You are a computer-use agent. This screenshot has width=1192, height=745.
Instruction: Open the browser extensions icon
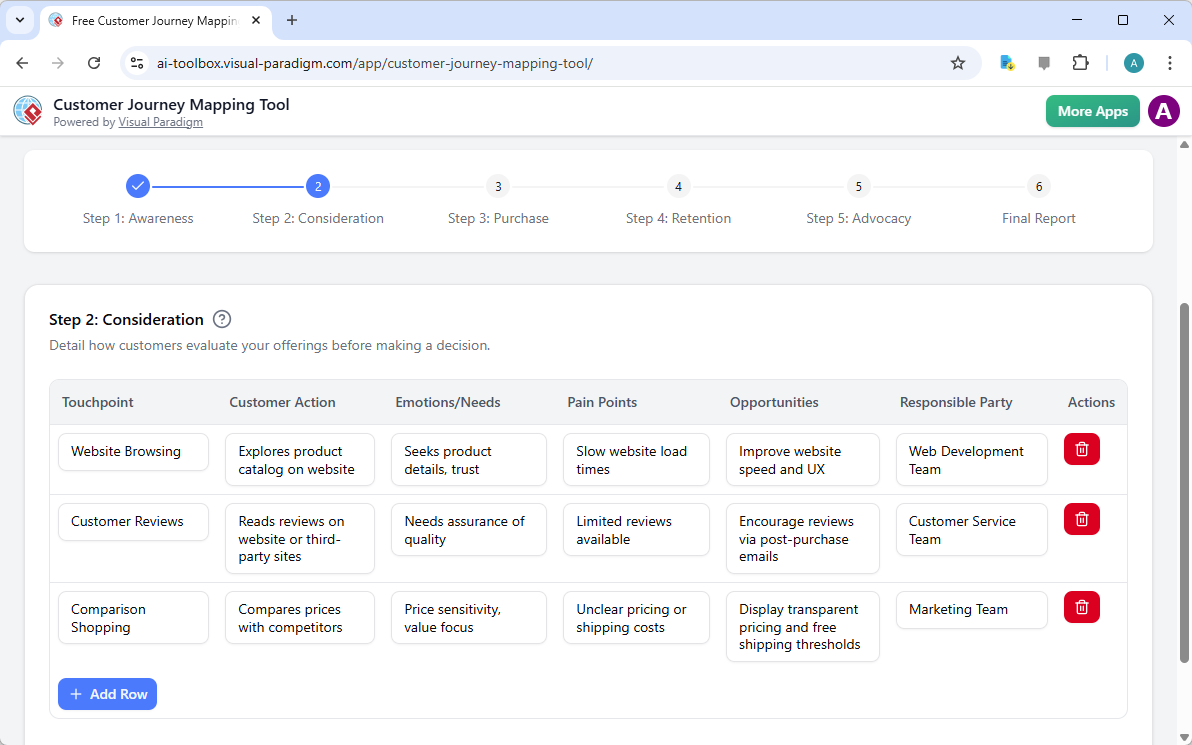(1080, 62)
